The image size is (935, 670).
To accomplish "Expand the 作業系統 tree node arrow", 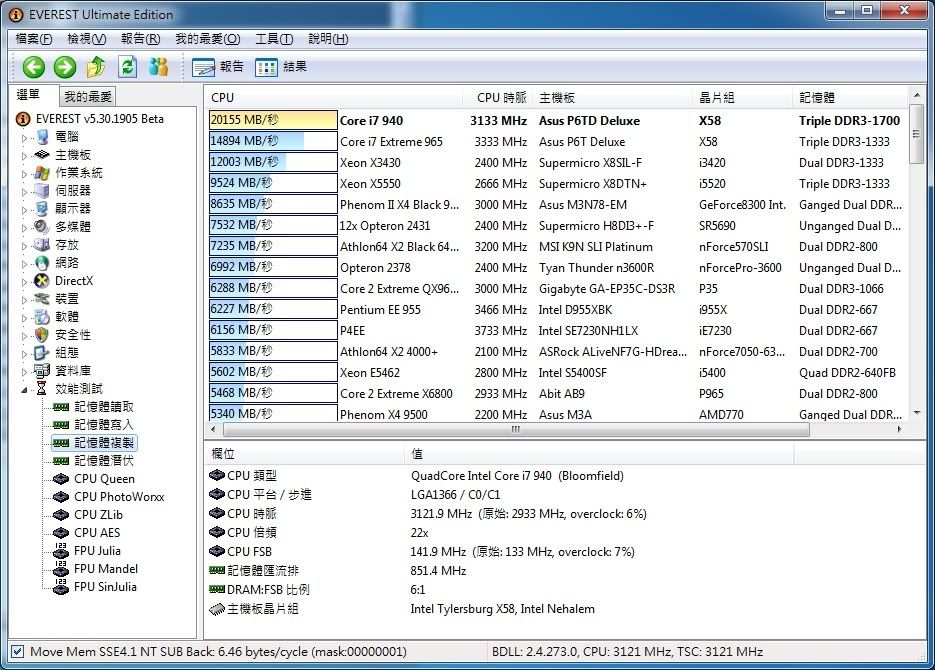I will tap(24, 173).
